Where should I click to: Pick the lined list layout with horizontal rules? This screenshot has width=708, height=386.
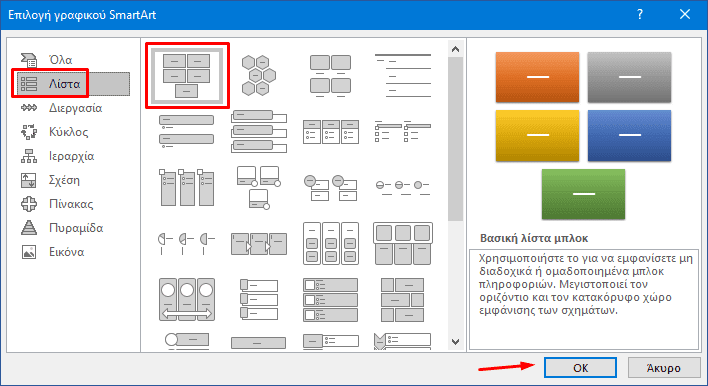[403, 75]
